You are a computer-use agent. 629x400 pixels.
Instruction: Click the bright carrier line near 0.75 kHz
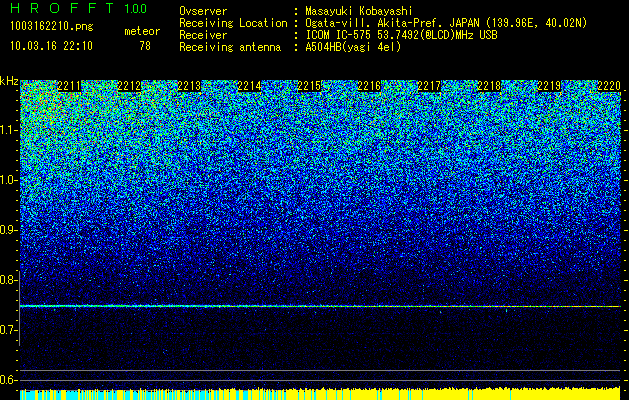click(320, 306)
